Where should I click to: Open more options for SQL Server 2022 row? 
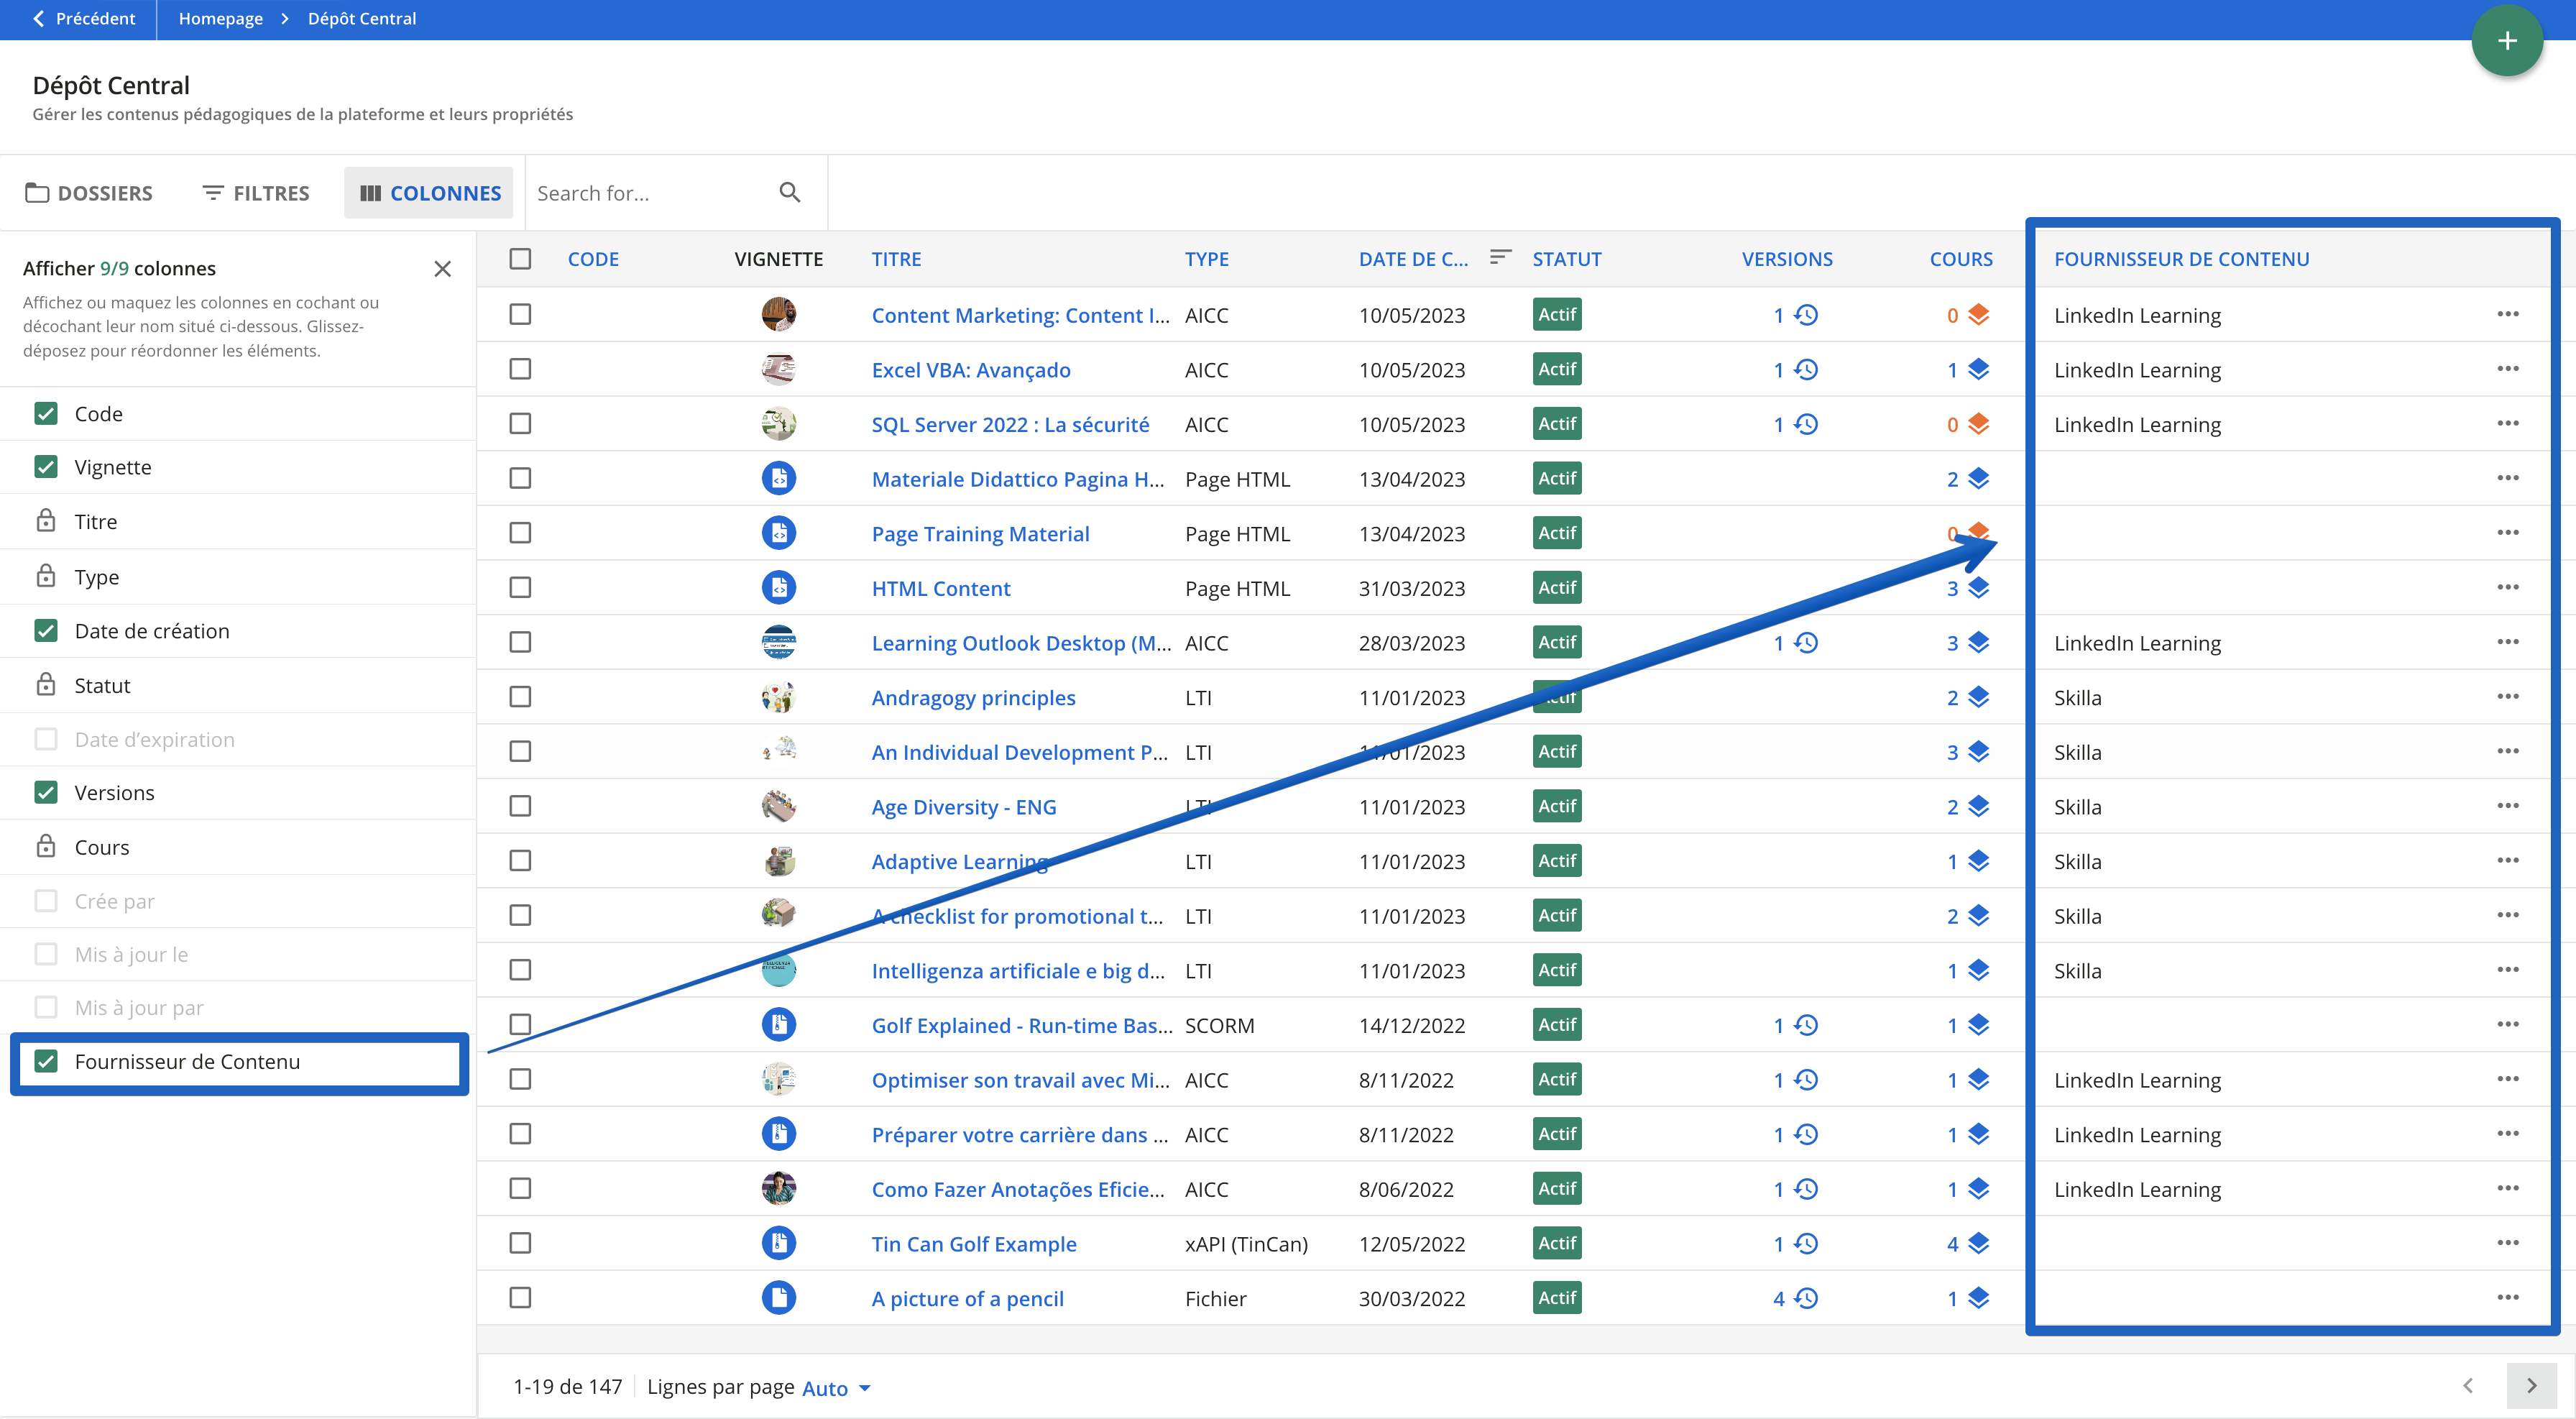coord(2507,424)
